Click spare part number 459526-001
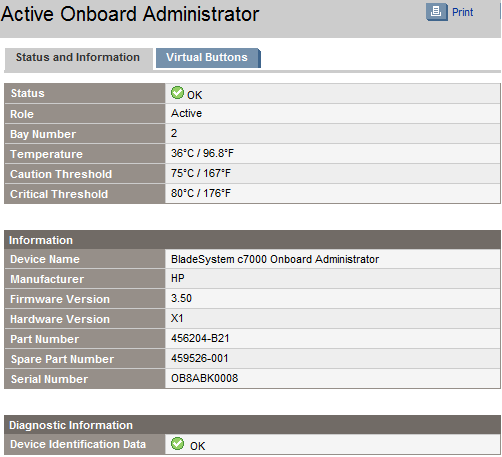502x457 pixels. pos(200,358)
